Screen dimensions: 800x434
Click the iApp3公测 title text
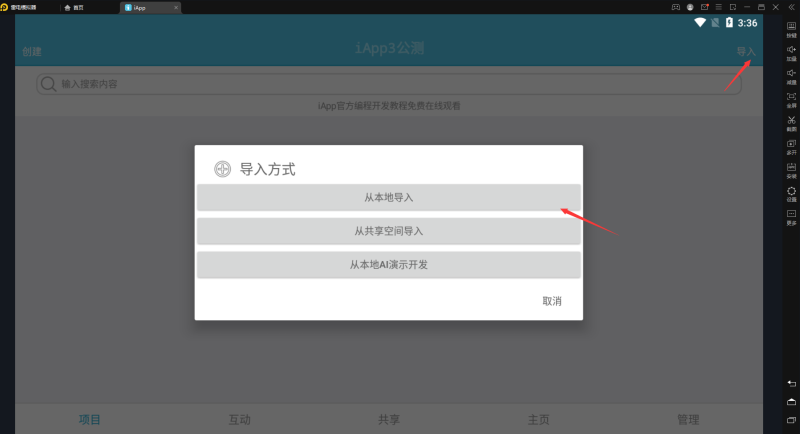click(x=389, y=48)
